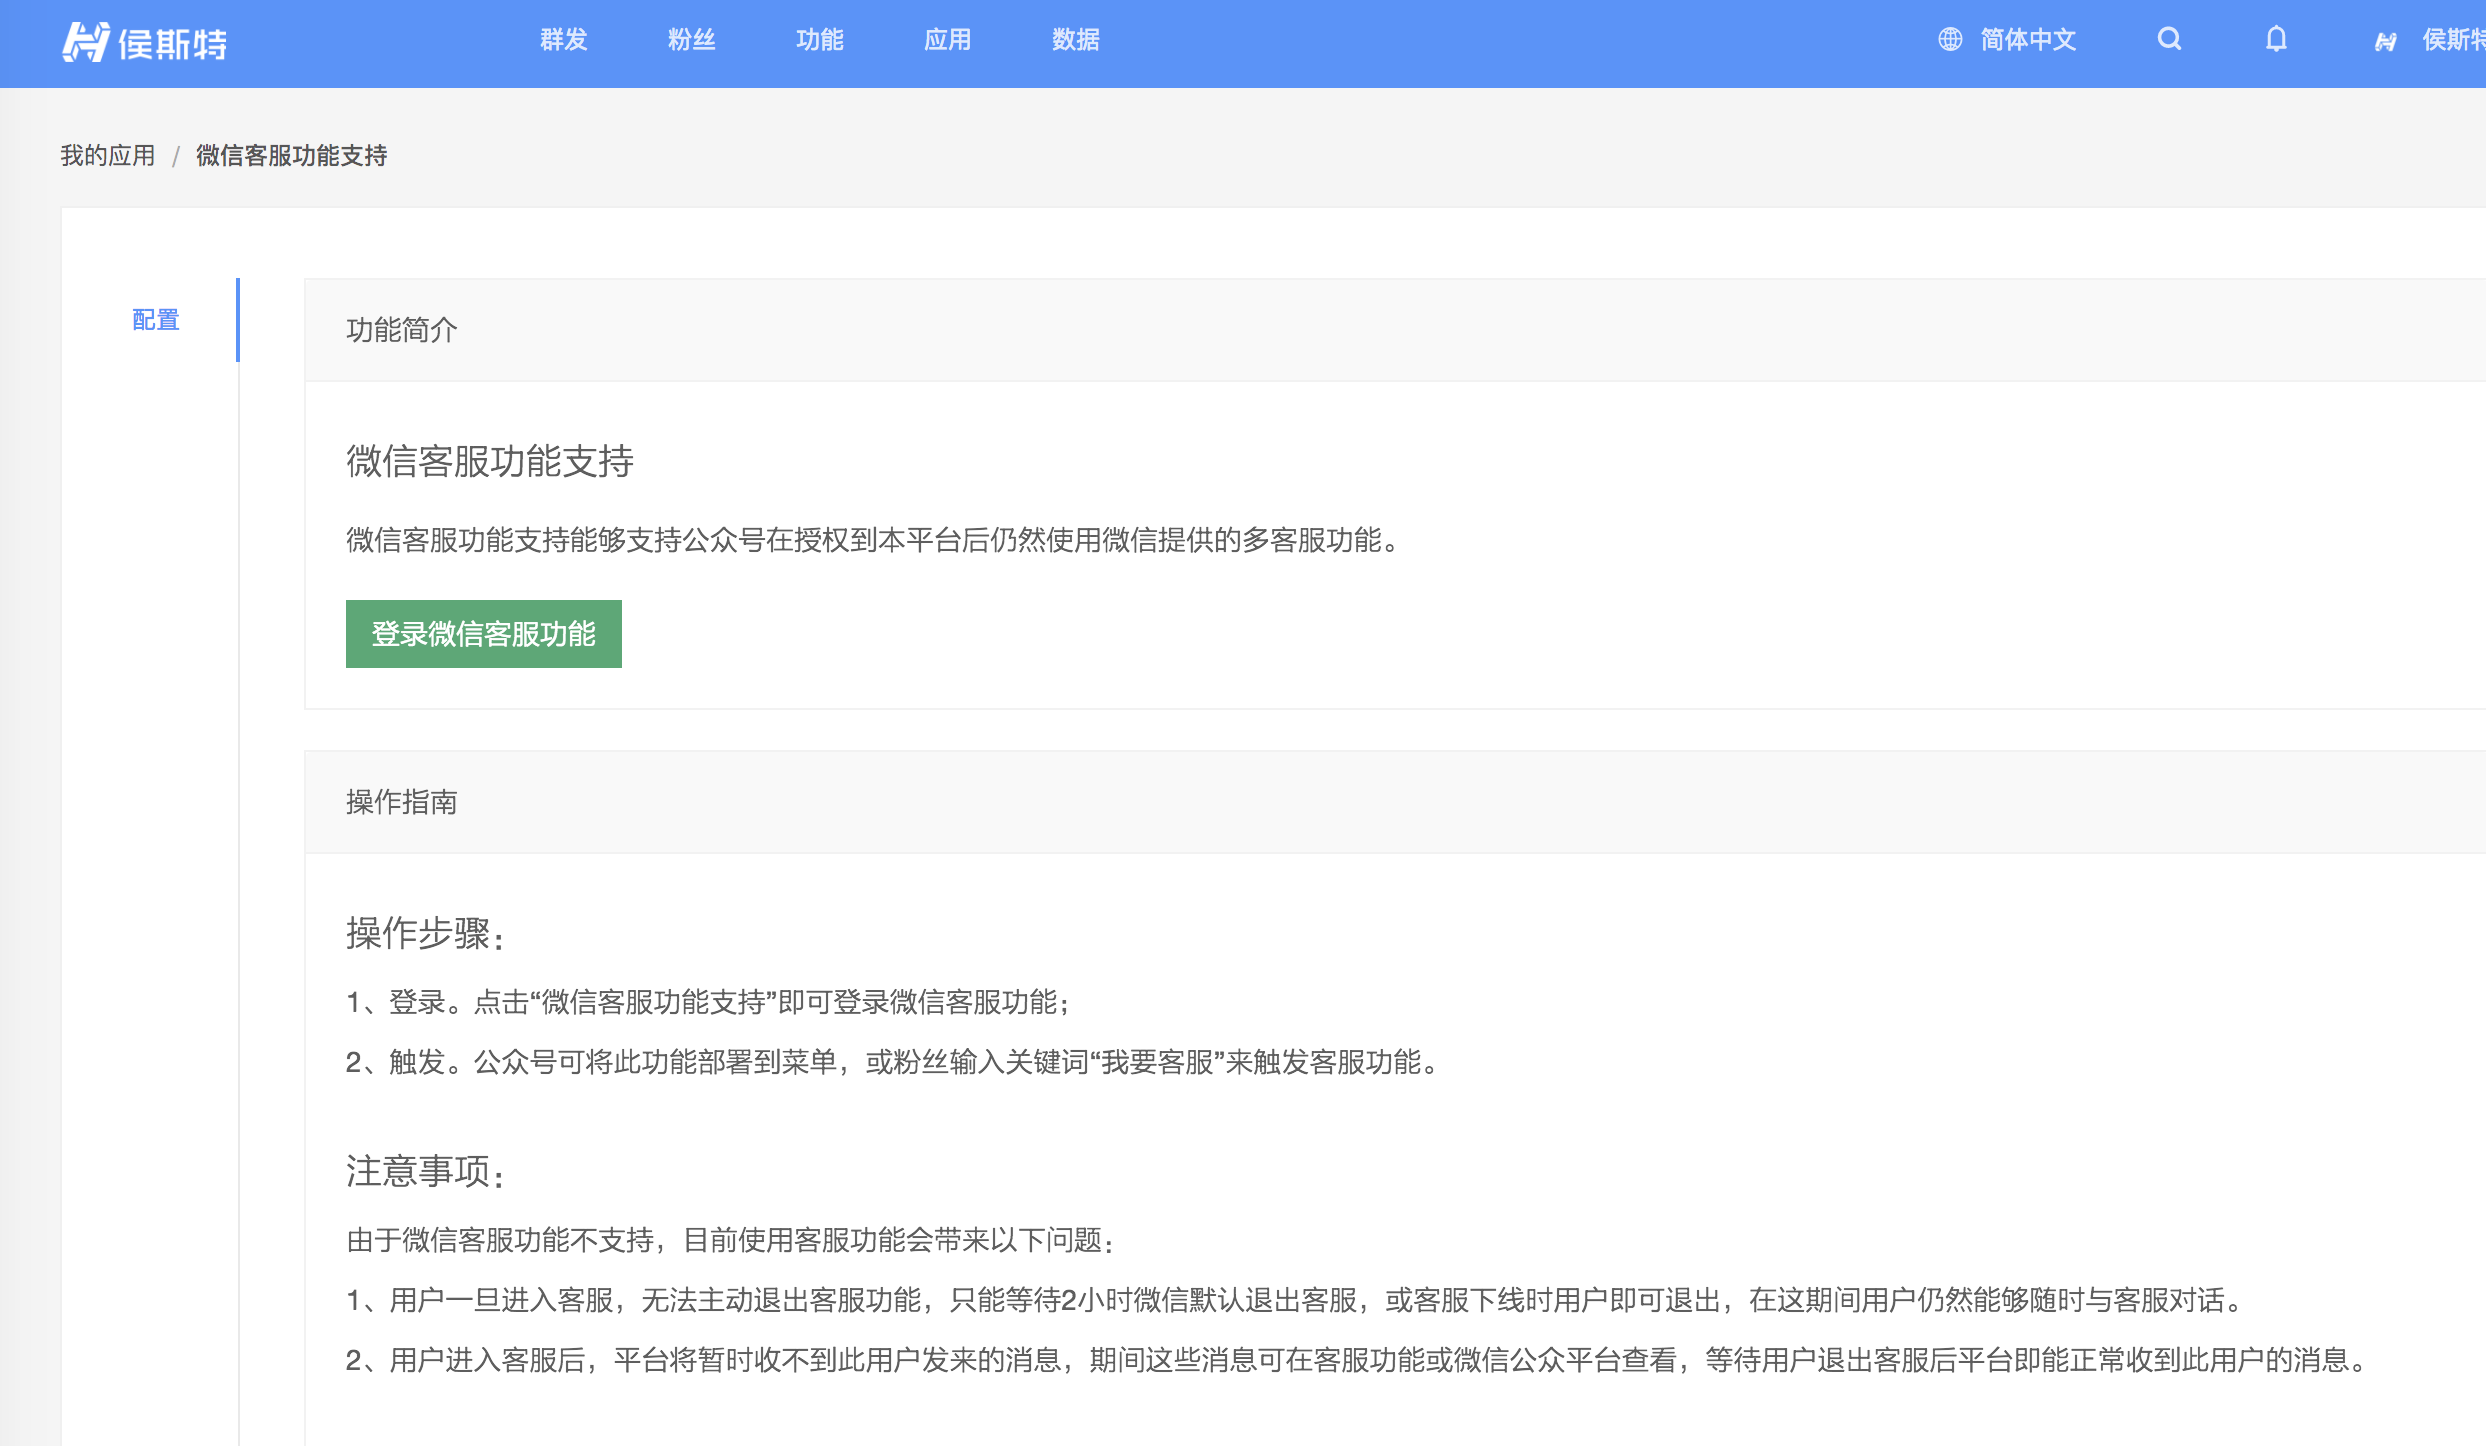Open the 功能 menu
Screen dimensions: 2486x1446
click(x=820, y=39)
